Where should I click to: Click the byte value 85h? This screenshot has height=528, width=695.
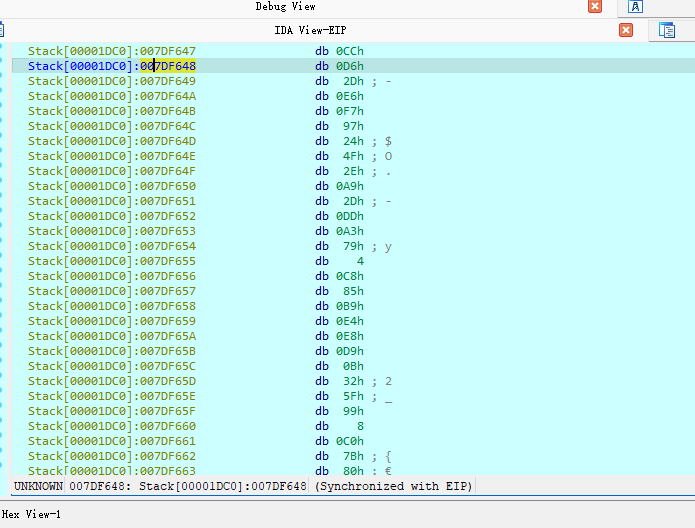353,291
